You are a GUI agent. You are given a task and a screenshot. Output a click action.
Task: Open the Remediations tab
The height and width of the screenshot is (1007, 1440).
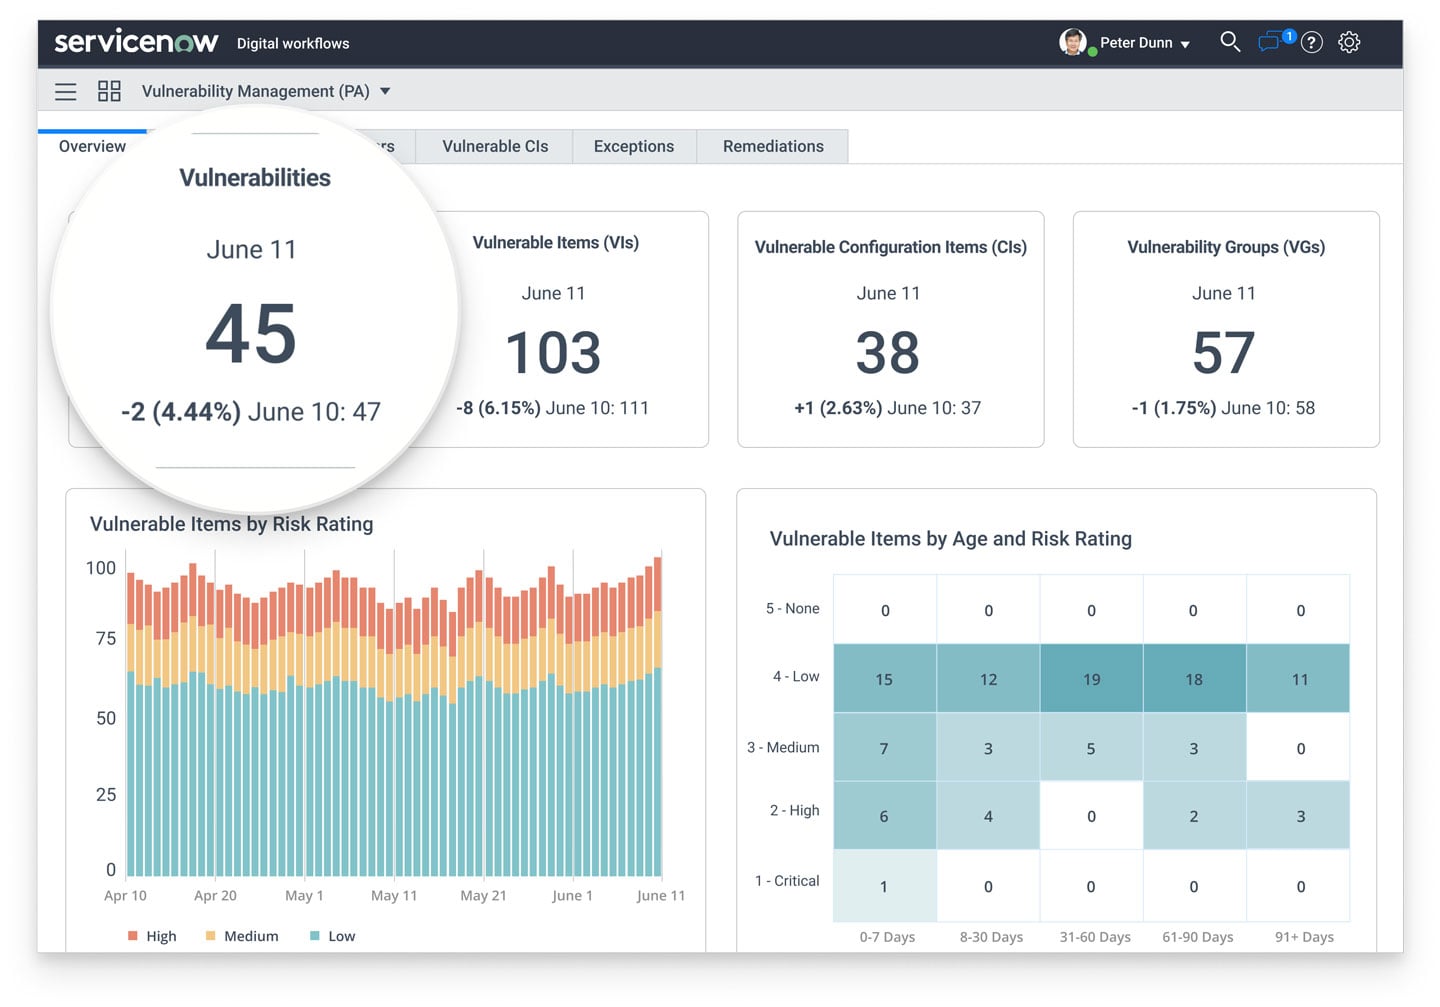[x=773, y=146]
